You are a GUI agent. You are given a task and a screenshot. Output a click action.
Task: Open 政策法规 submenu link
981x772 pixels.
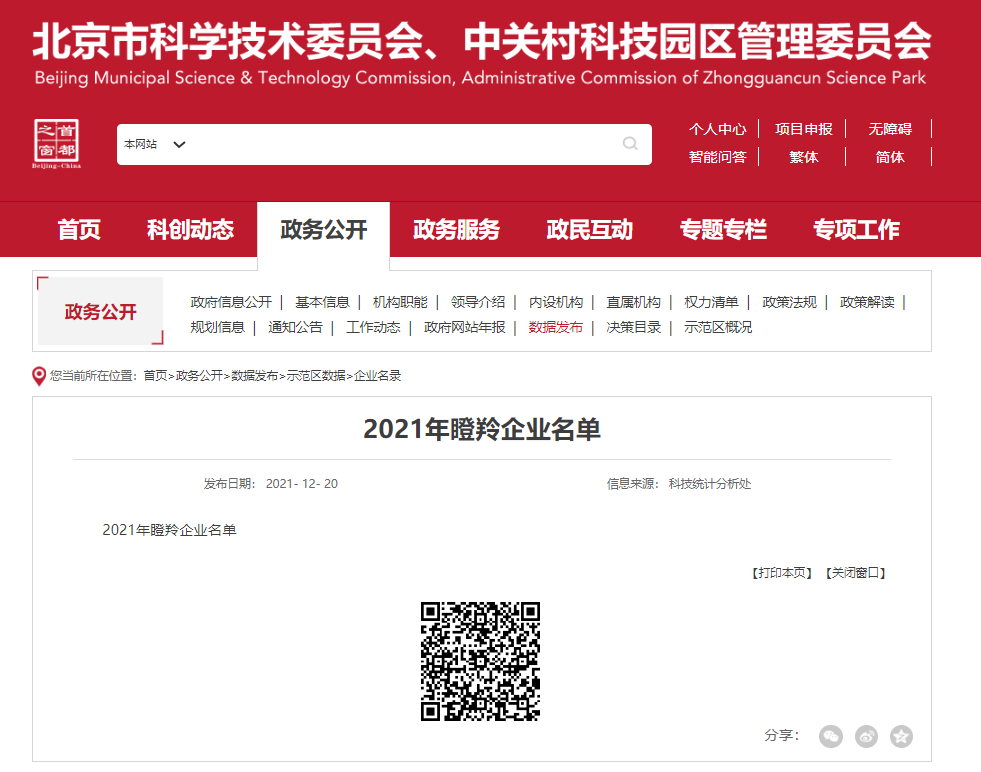coord(790,302)
